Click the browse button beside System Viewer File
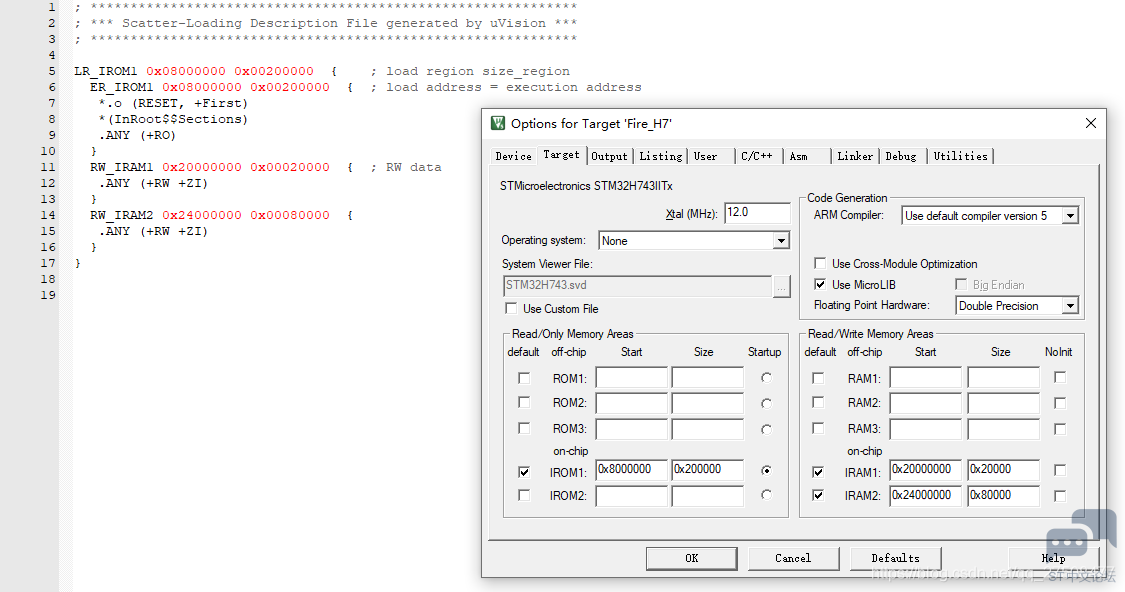1125x592 pixels. [x=781, y=286]
